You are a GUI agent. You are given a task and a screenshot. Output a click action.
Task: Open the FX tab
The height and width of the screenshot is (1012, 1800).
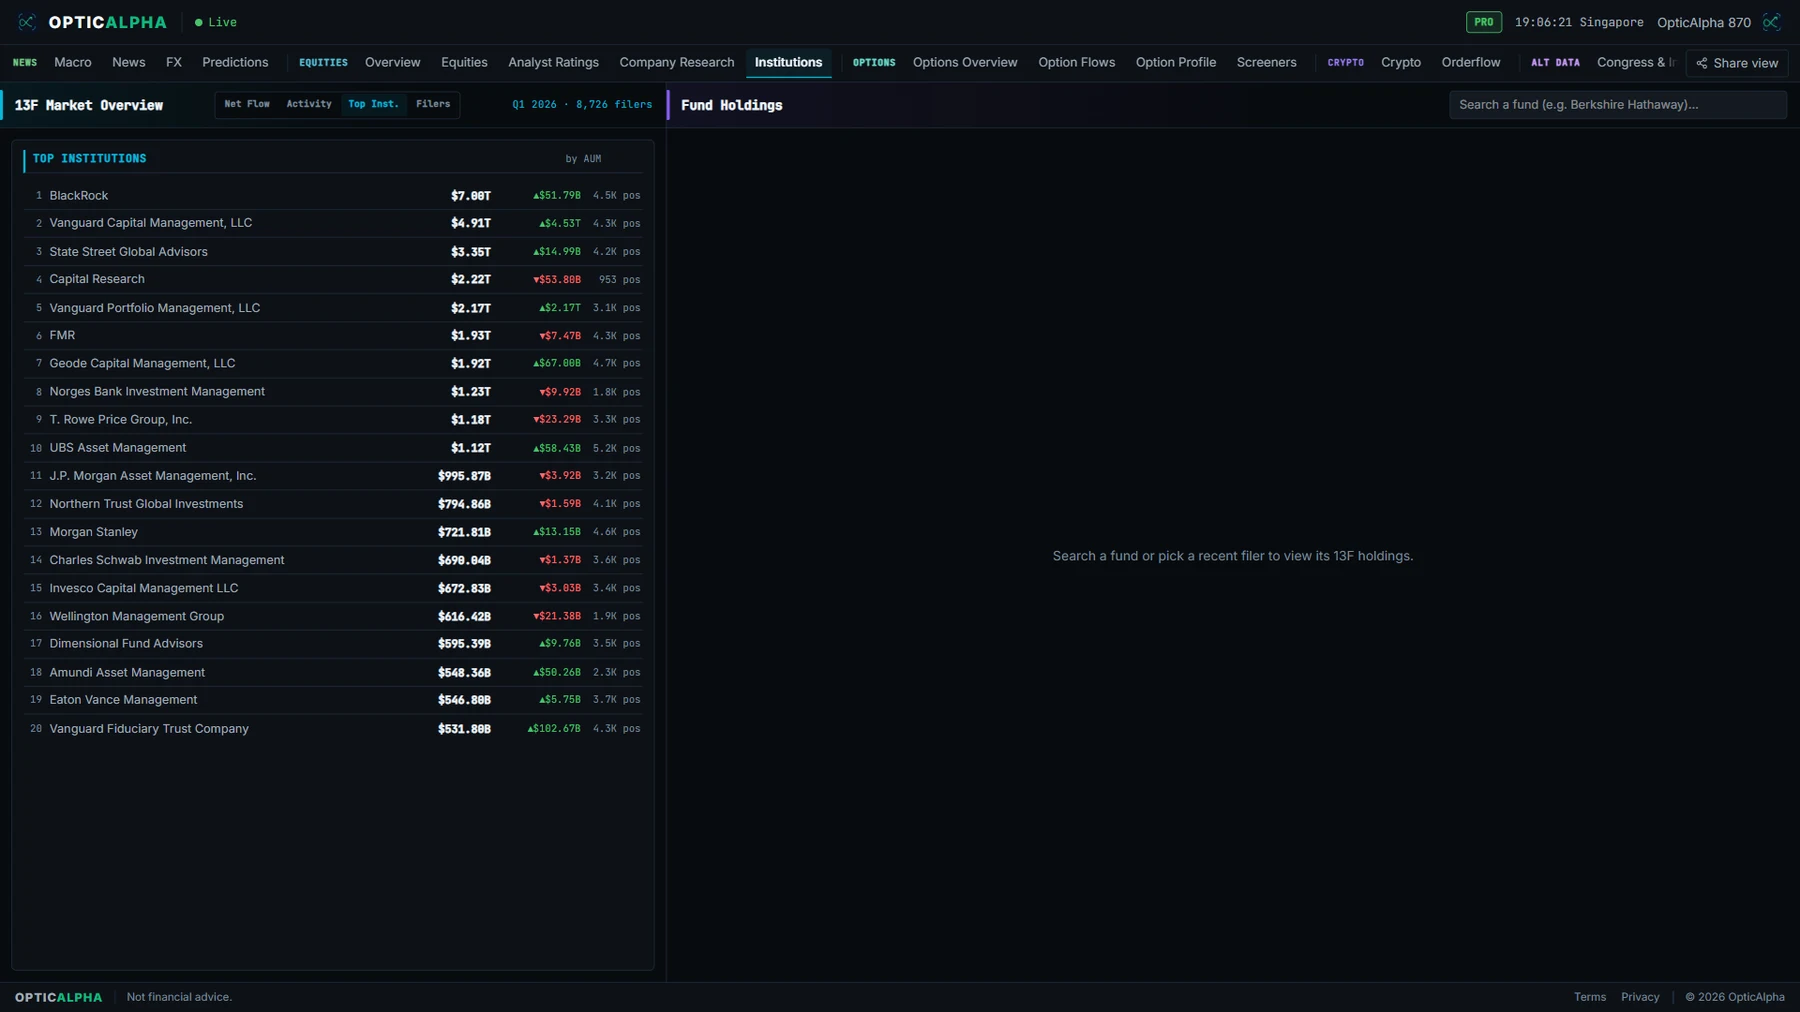click(174, 62)
